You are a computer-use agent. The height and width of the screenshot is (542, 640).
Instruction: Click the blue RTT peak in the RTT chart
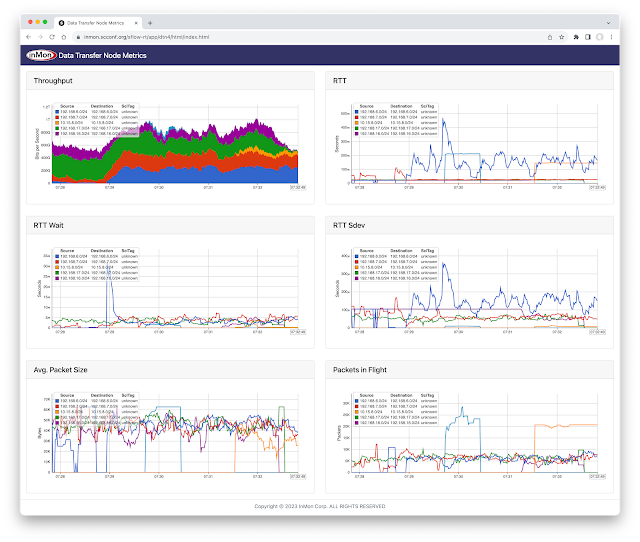[444, 120]
